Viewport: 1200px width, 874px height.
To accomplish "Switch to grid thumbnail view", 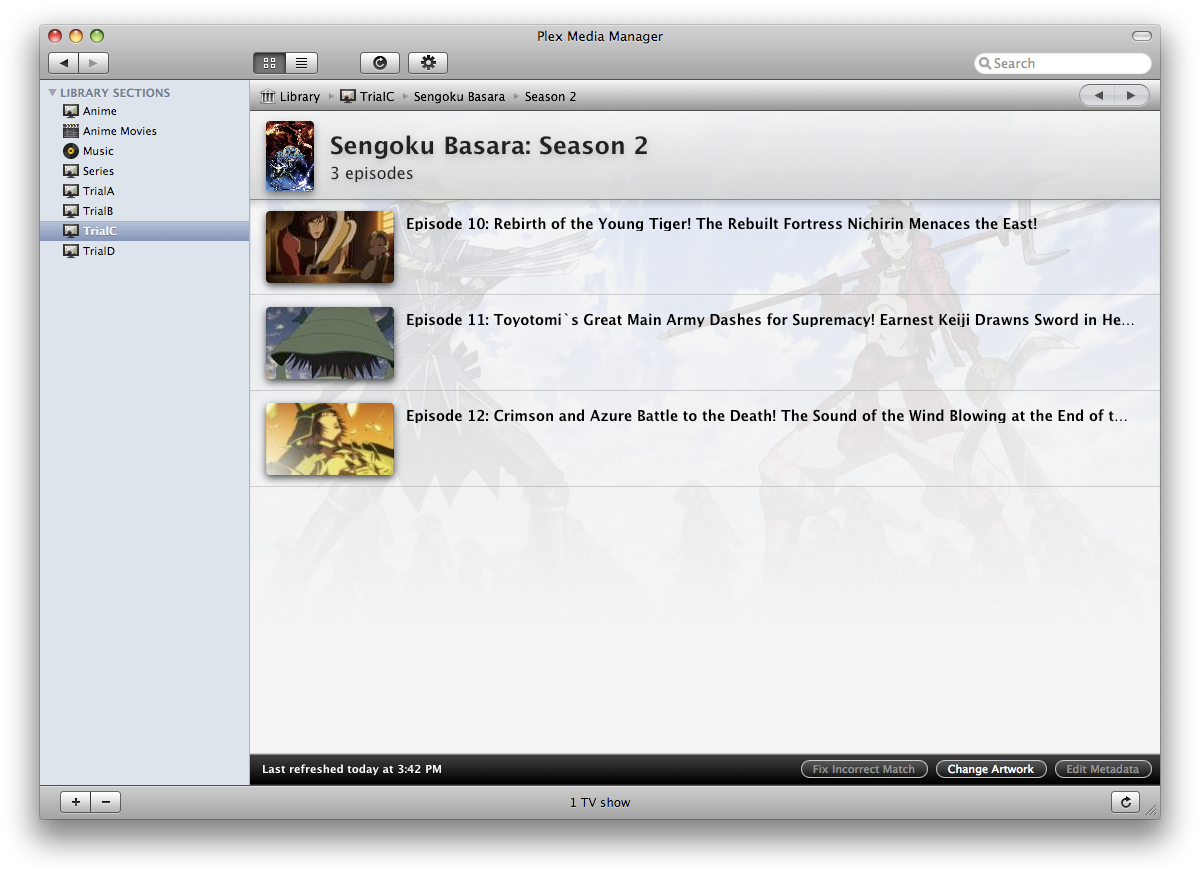I will tap(269, 63).
